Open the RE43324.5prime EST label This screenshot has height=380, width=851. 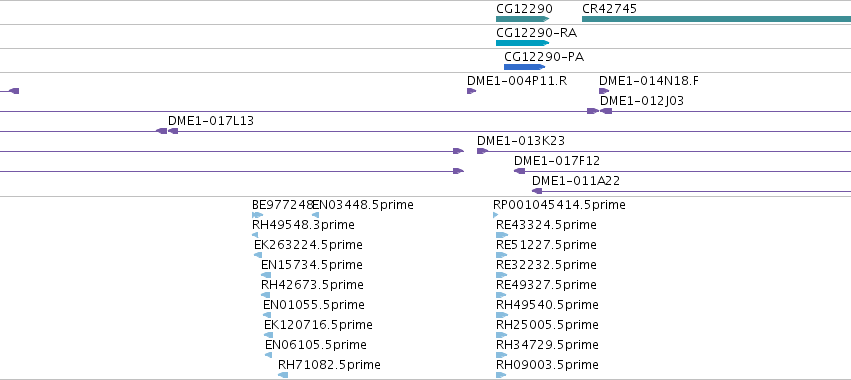546,225
